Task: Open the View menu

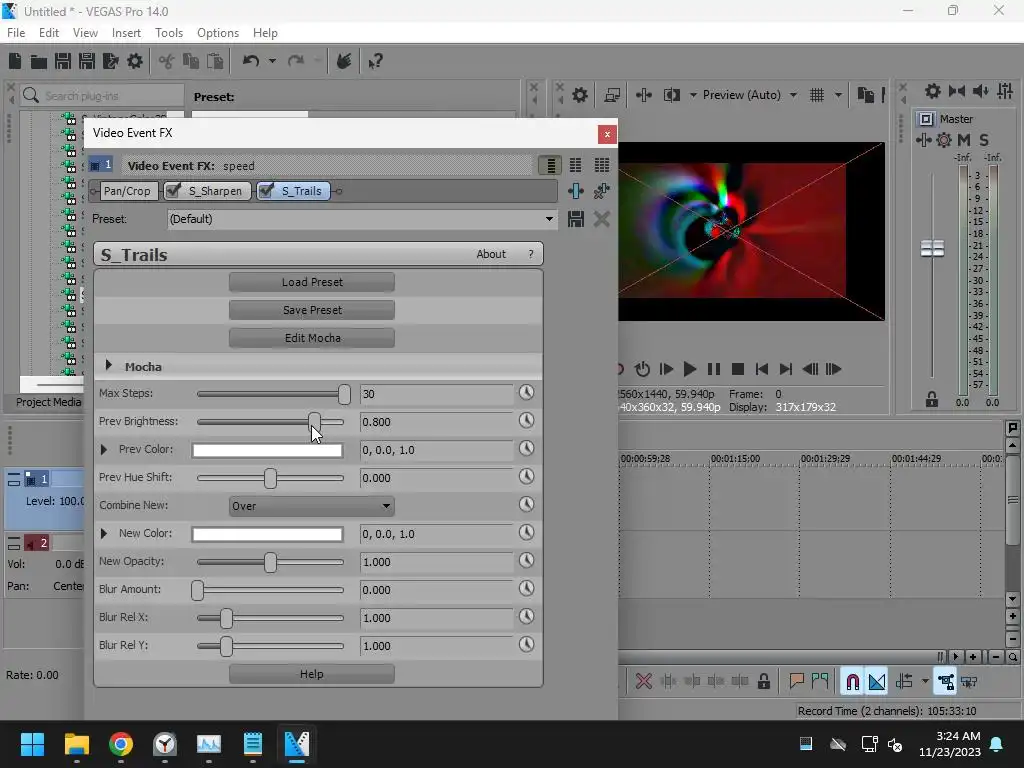Action: [x=85, y=33]
